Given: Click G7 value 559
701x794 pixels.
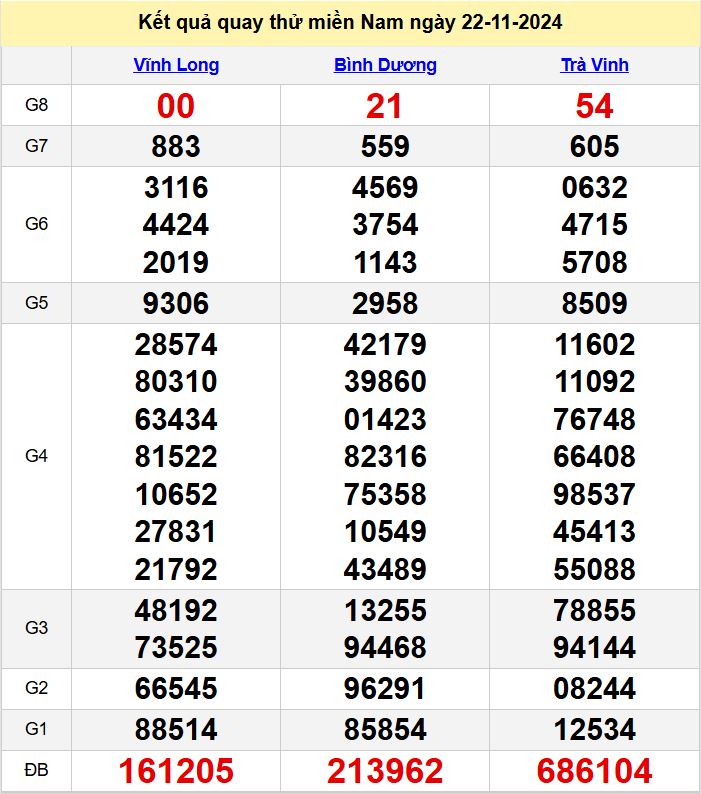Looking at the screenshot, I should [x=385, y=146].
